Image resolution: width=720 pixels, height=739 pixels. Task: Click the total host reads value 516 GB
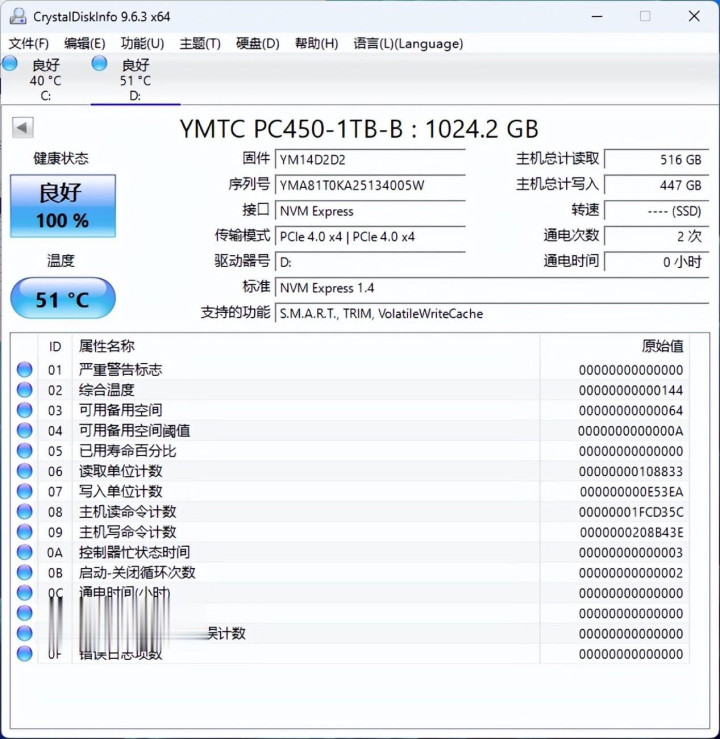point(656,159)
